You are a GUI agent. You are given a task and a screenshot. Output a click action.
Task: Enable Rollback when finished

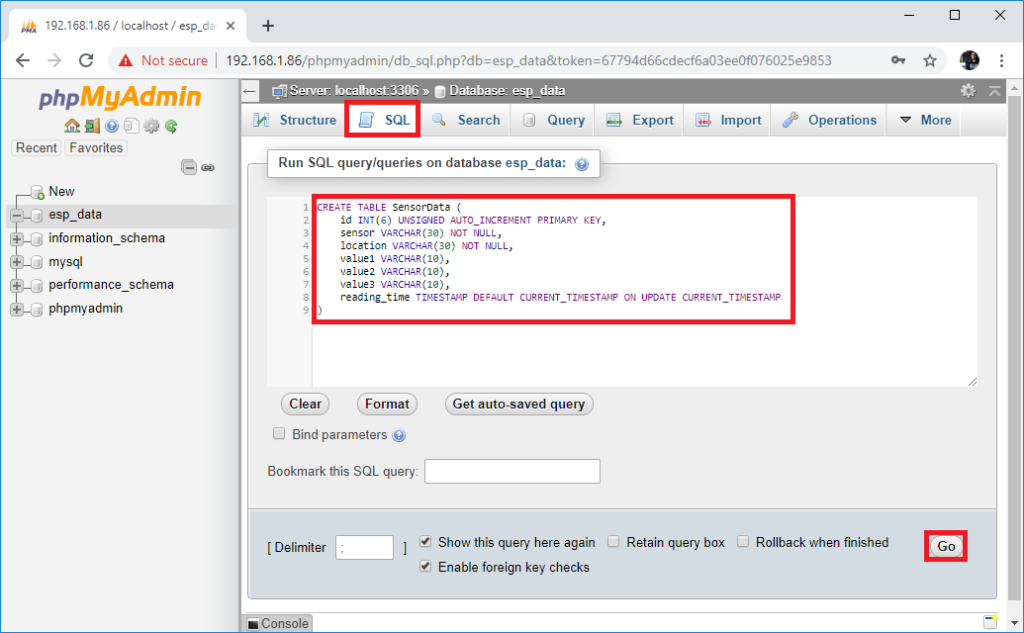pyautogui.click(x=743, y=542)
